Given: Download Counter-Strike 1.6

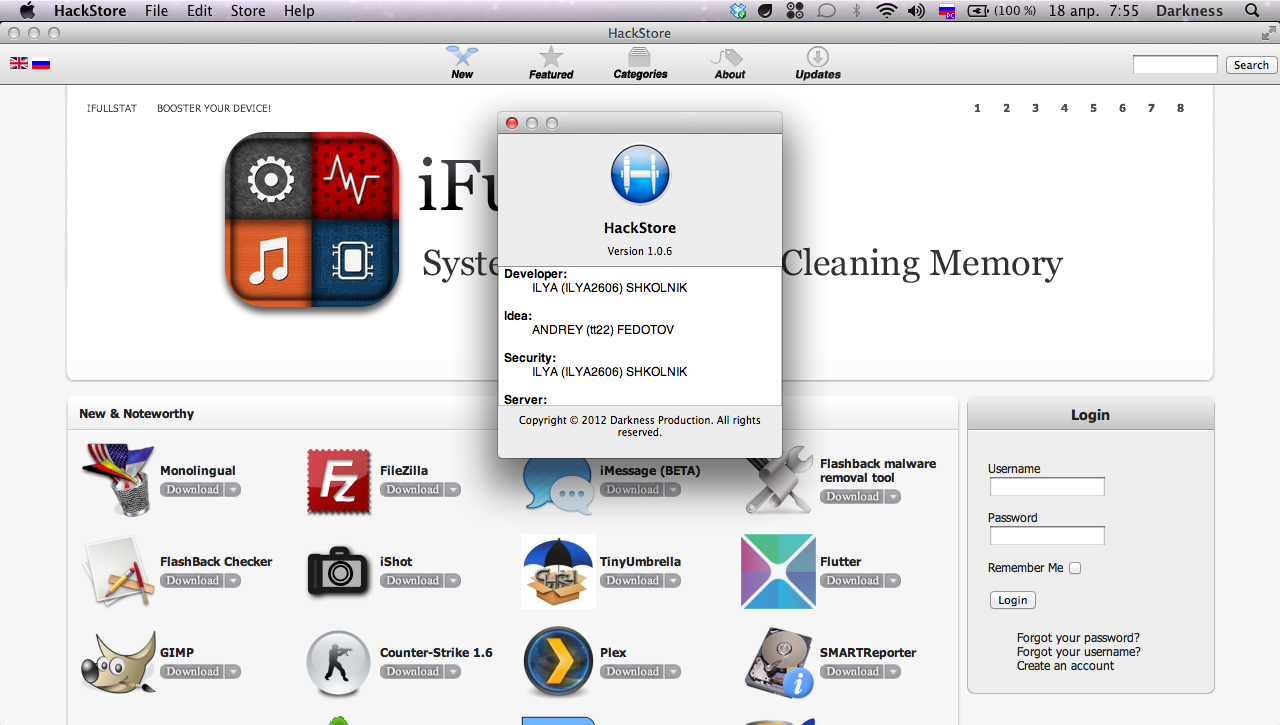Looking at the screenshot, I should 412,672.
